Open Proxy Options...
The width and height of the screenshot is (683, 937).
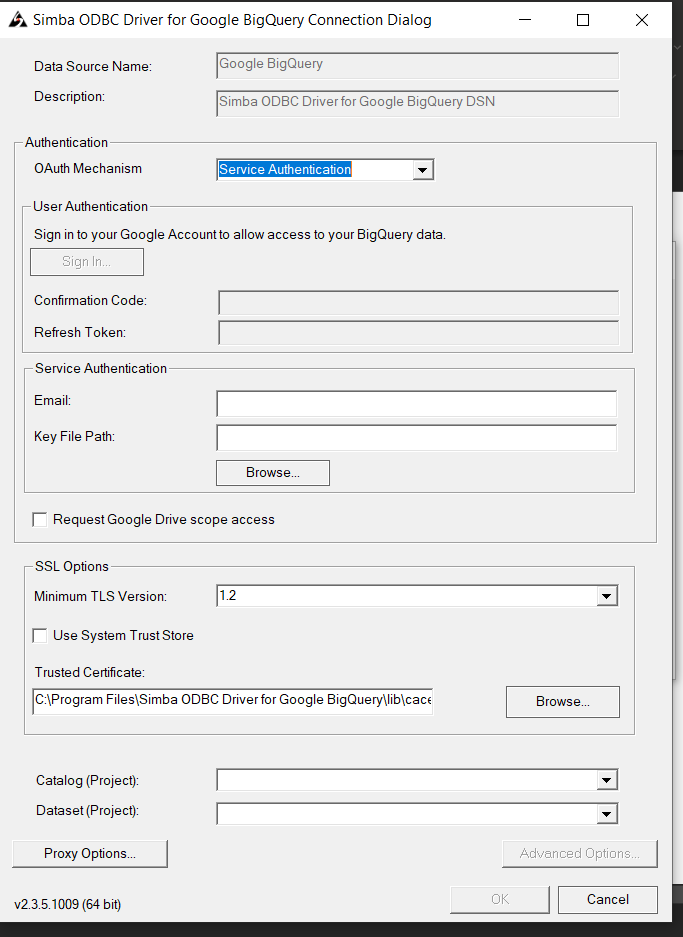(x=90, y=853)
